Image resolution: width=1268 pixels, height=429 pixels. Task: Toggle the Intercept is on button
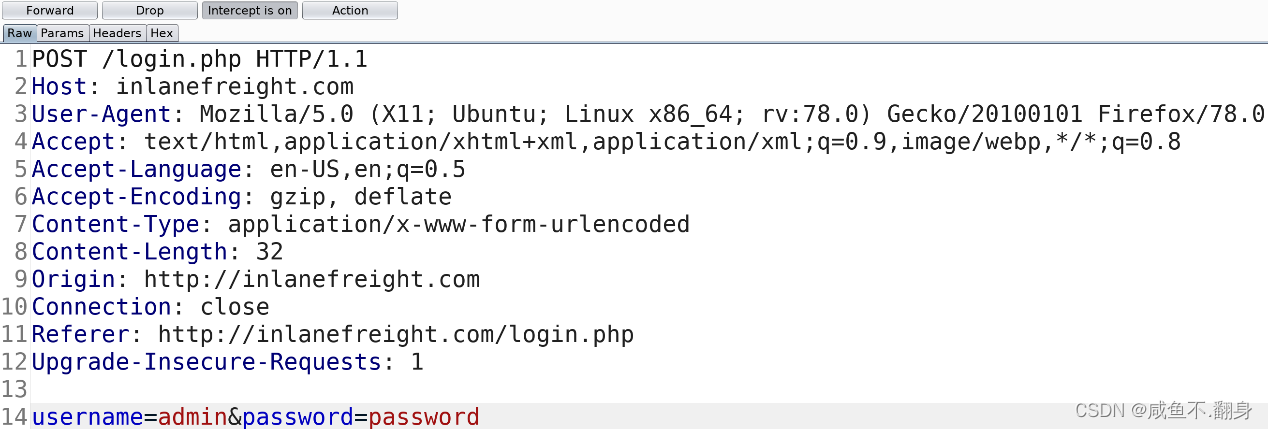pyautogui.click(x=250, y=11)
